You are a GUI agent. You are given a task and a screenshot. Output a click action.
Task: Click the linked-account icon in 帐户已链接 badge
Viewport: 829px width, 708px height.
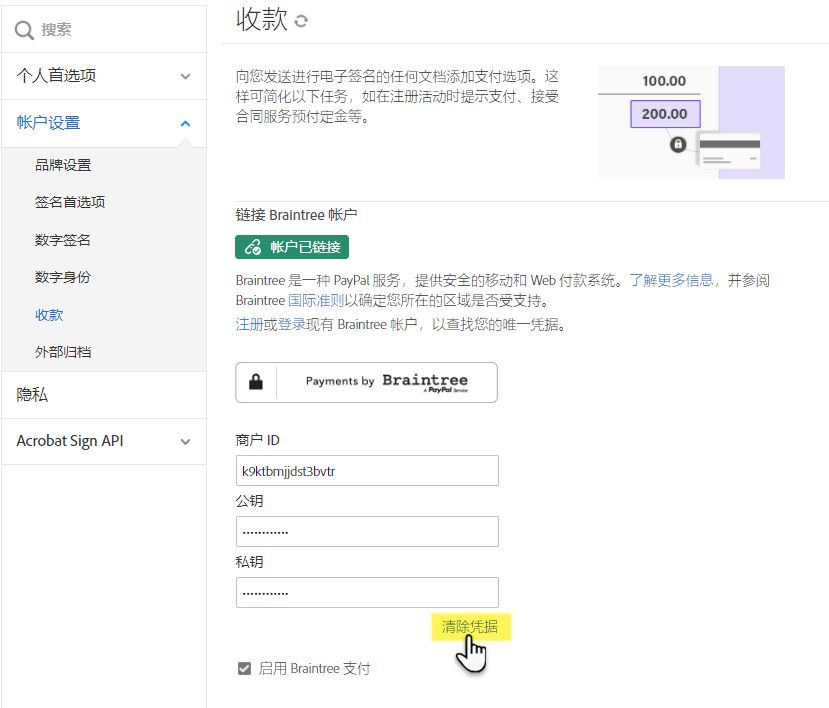pos(252,247)
